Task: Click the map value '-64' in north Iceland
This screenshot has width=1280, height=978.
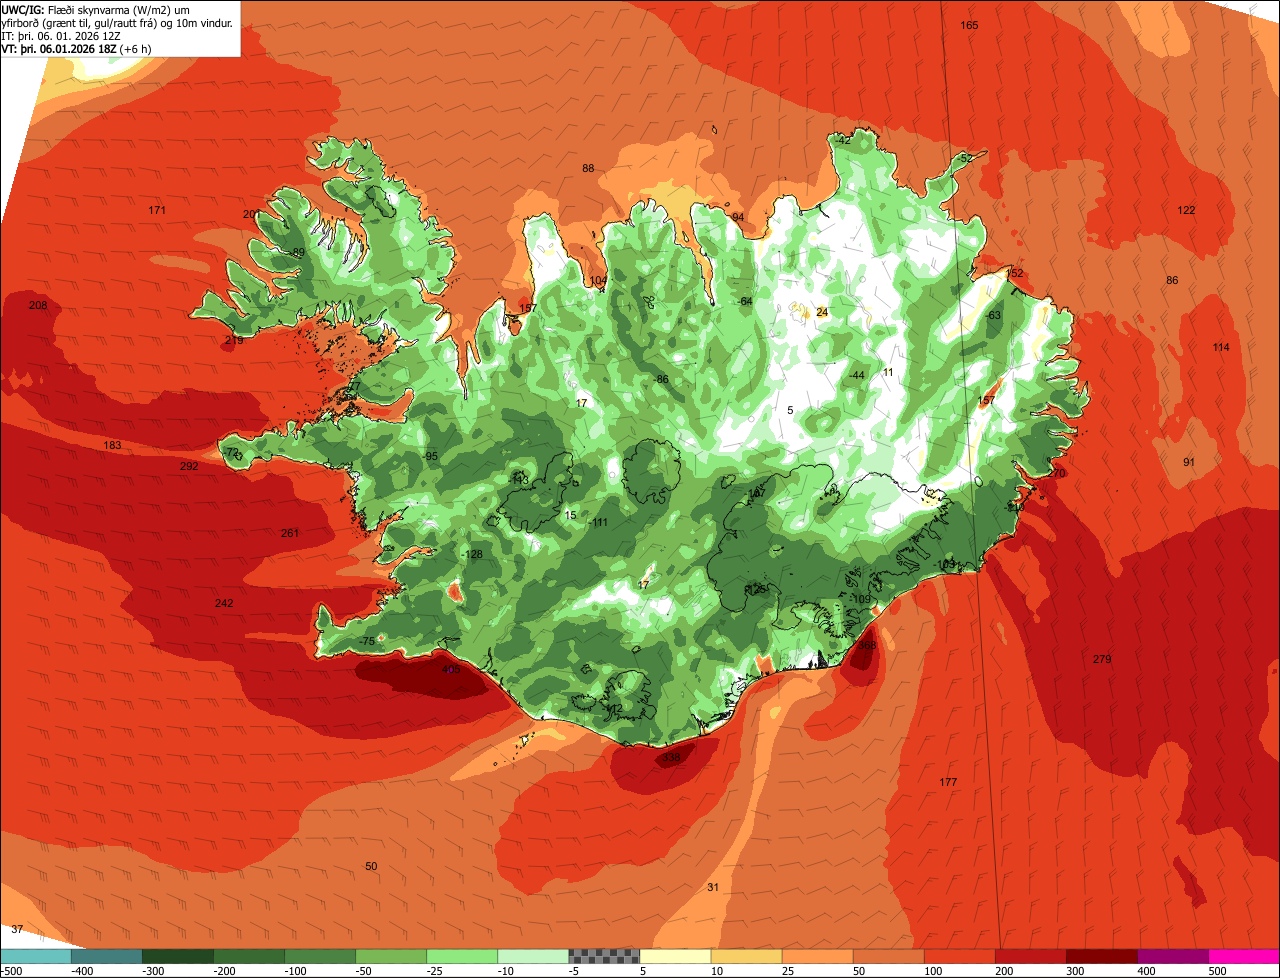Action: click(744, 301)
